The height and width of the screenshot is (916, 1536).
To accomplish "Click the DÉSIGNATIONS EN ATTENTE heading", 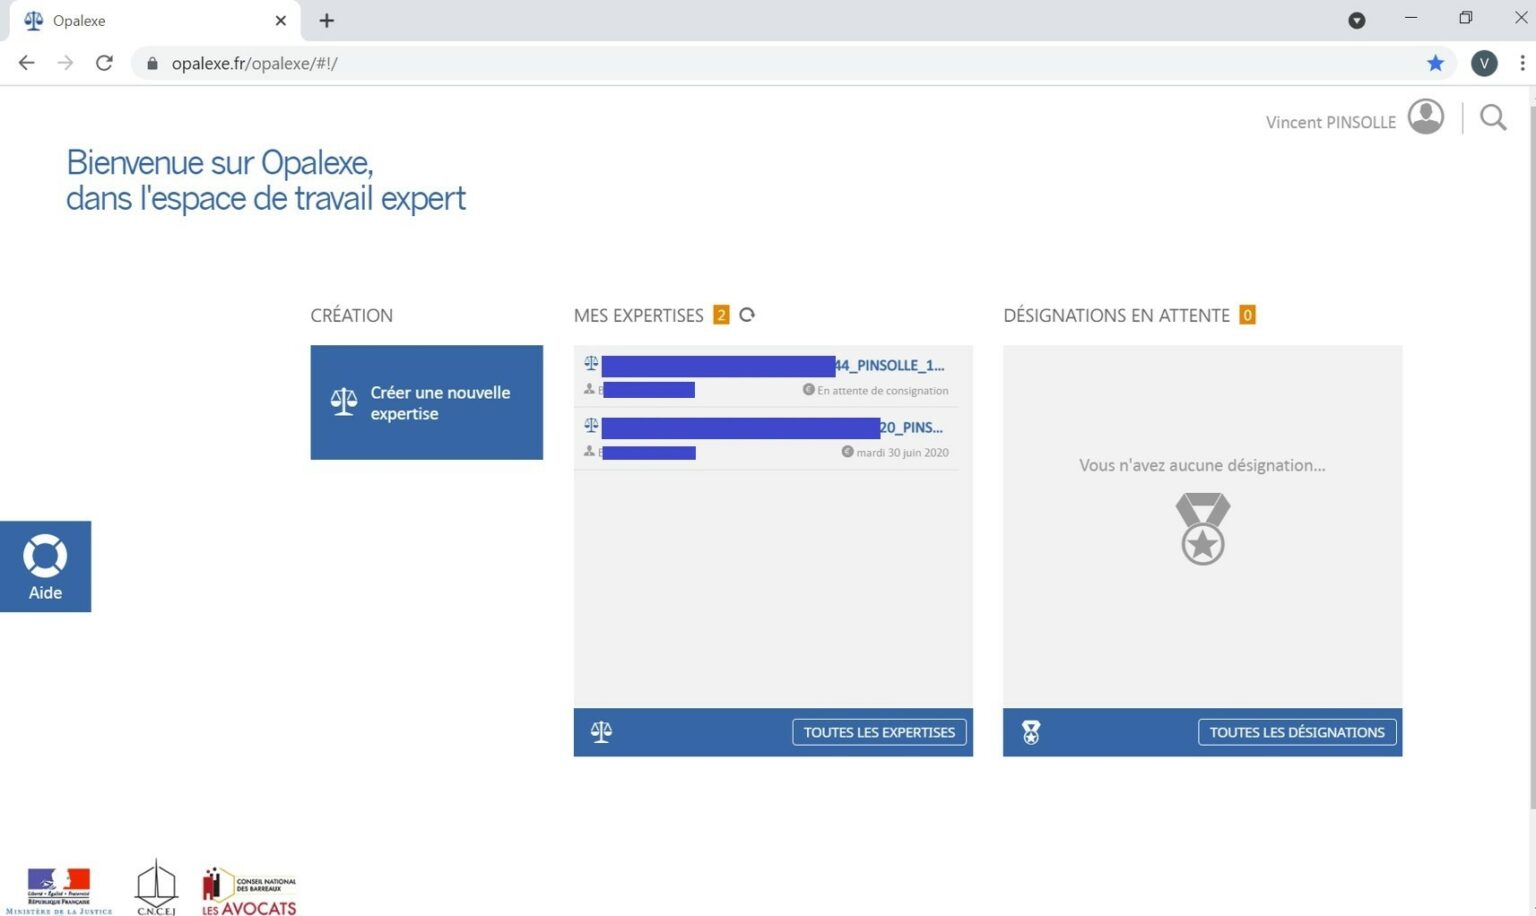I will 1116,315.
